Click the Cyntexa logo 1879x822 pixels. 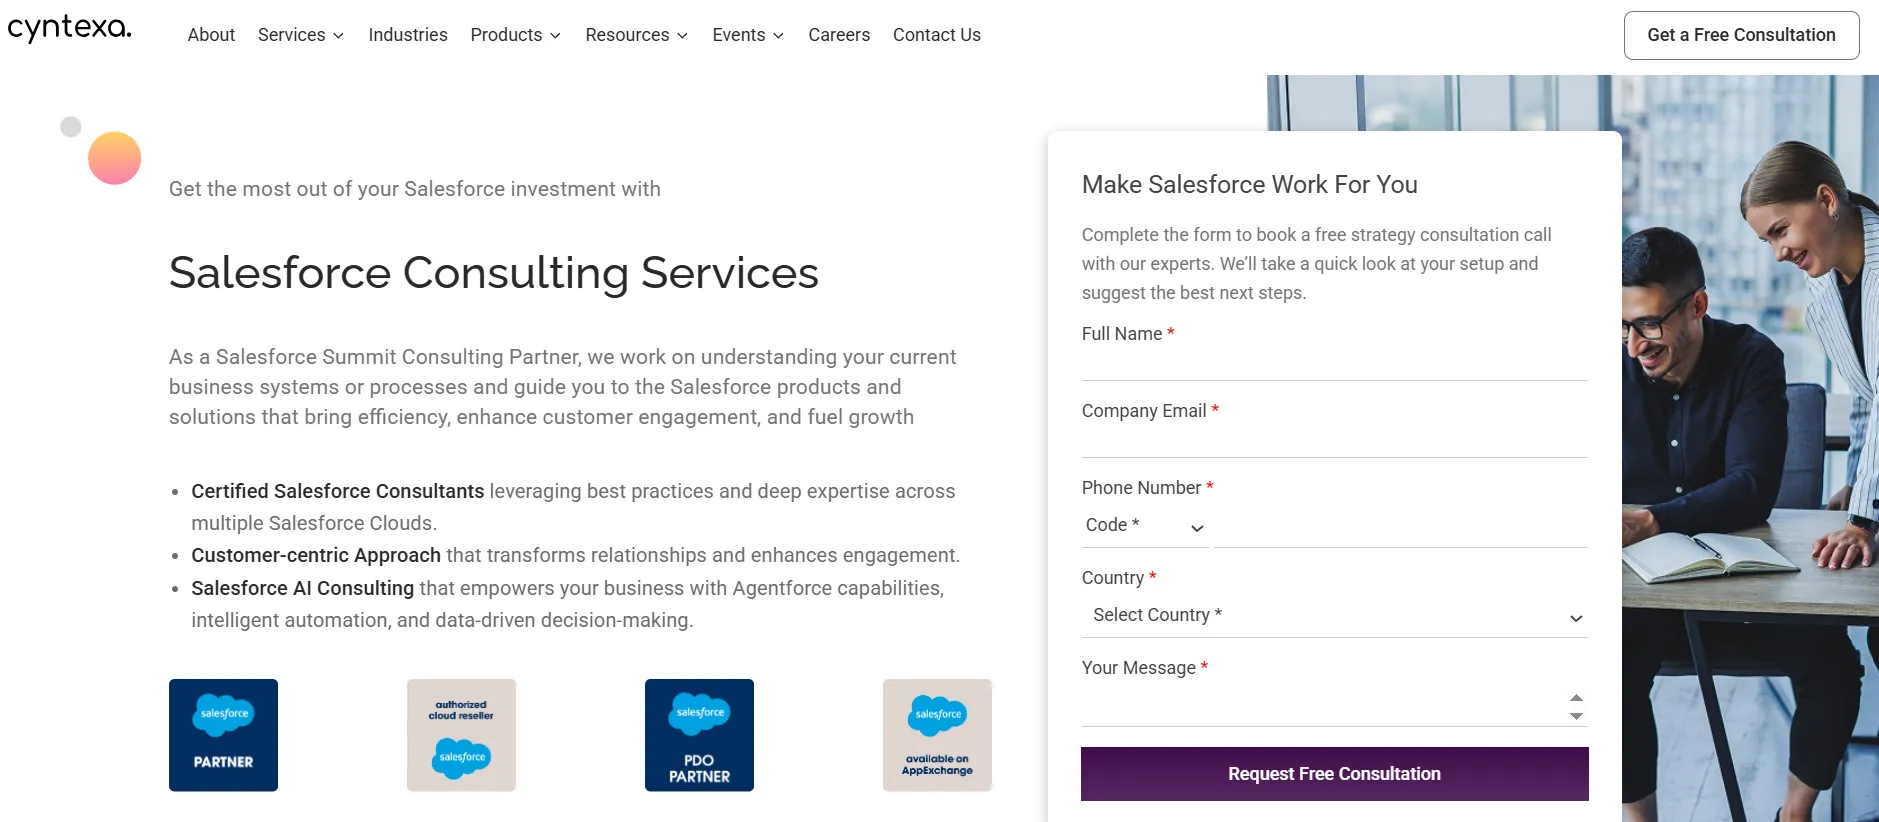tap(69, 28)
